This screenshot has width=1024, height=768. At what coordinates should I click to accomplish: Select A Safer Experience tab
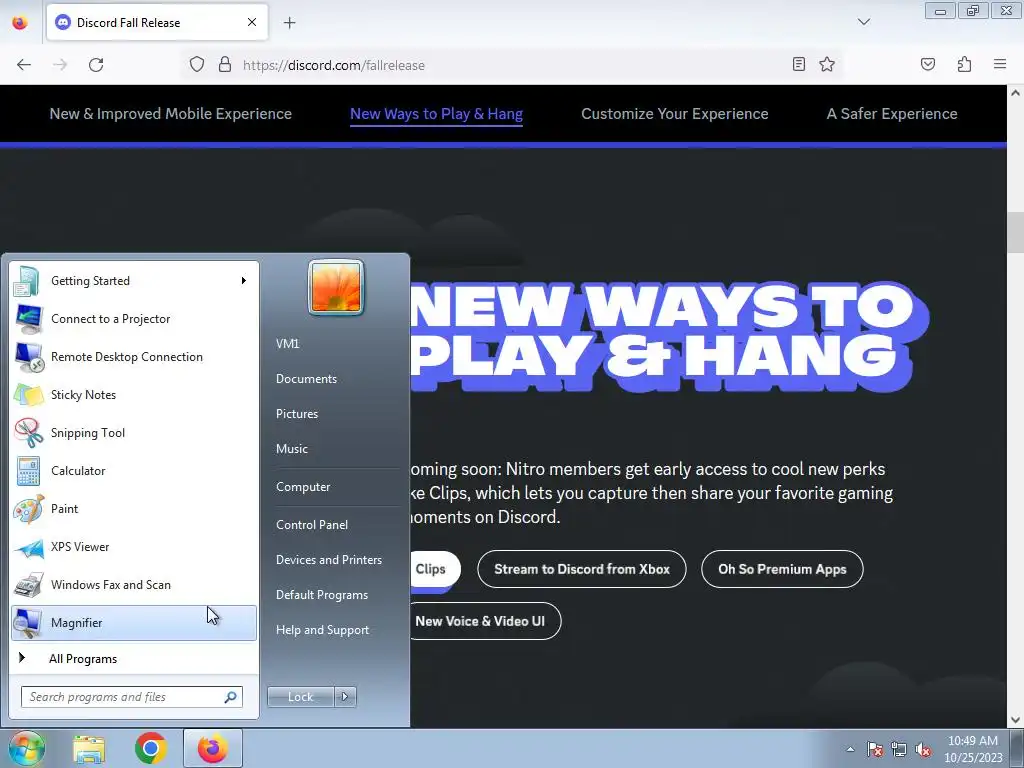point(892,114)
